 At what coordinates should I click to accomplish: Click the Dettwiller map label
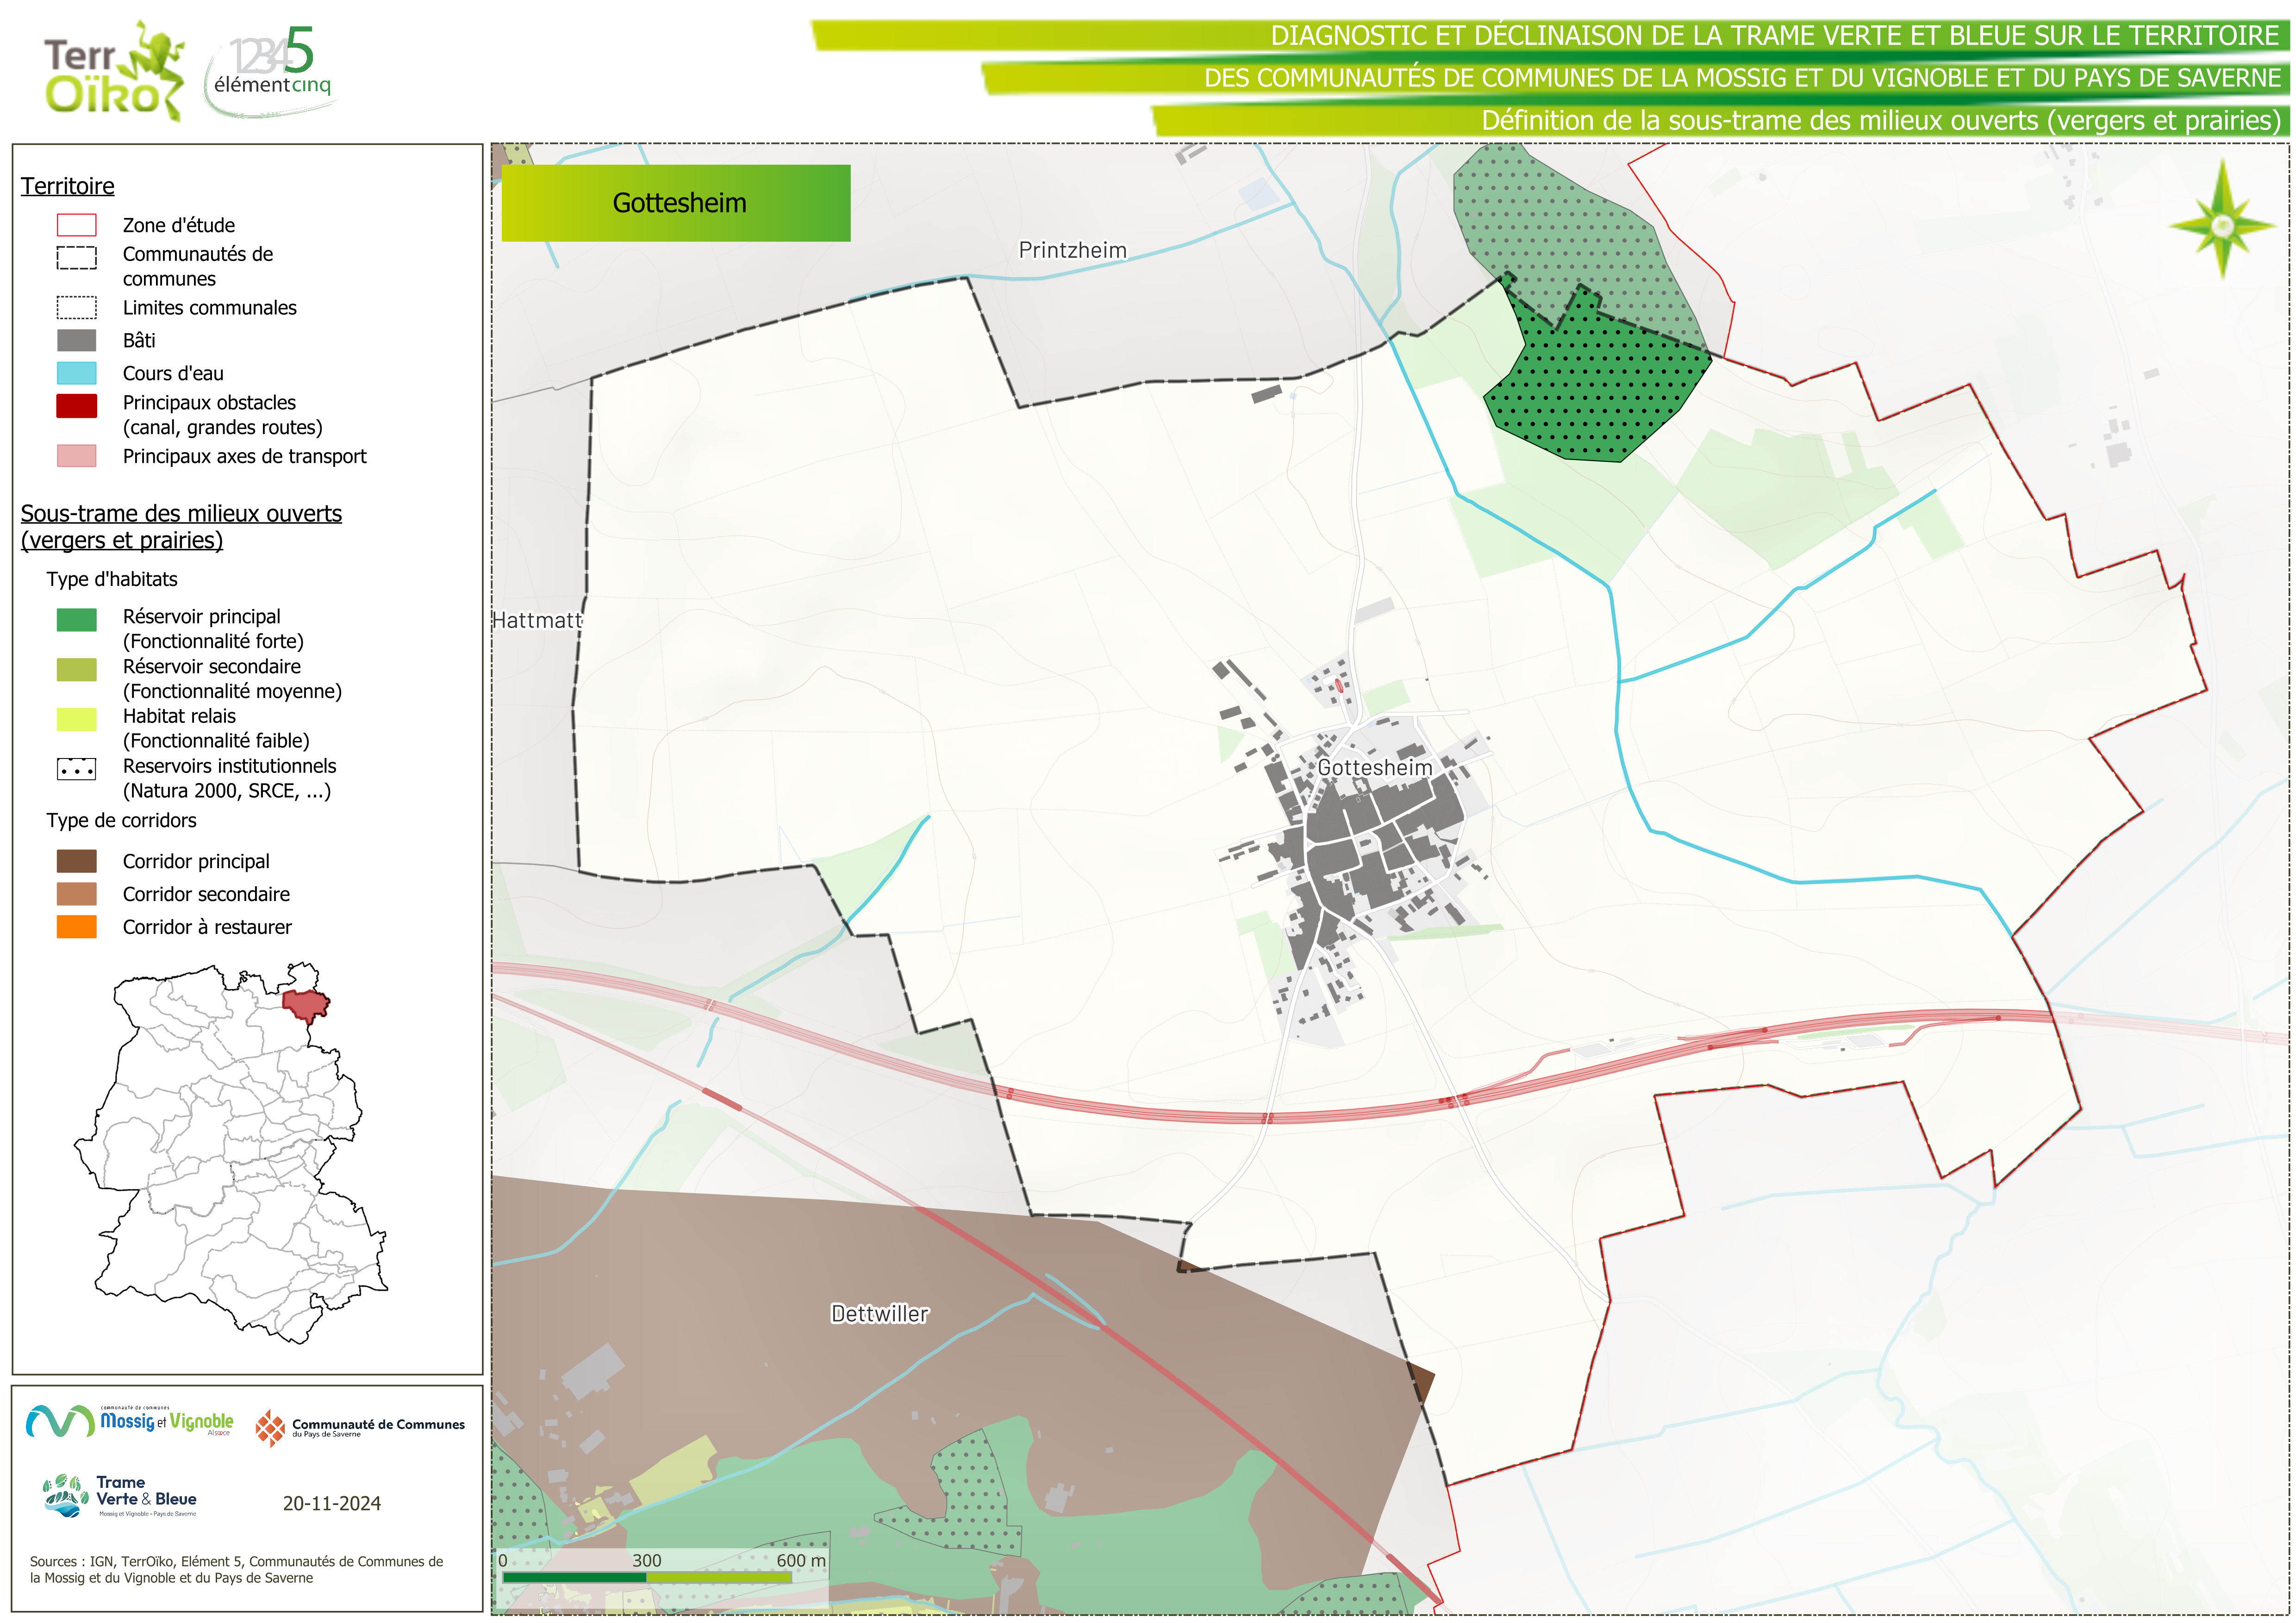tap(879, 1314)
